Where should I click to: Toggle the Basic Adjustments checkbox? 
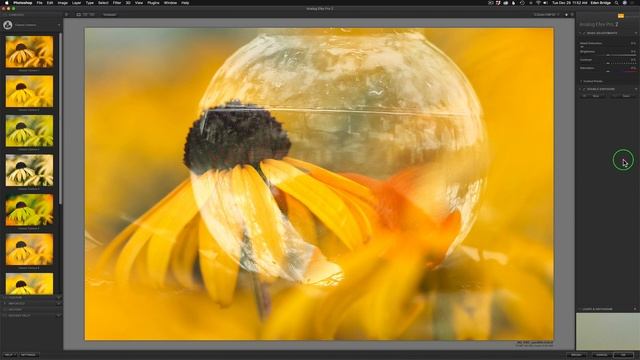click(x=584, y=33)
